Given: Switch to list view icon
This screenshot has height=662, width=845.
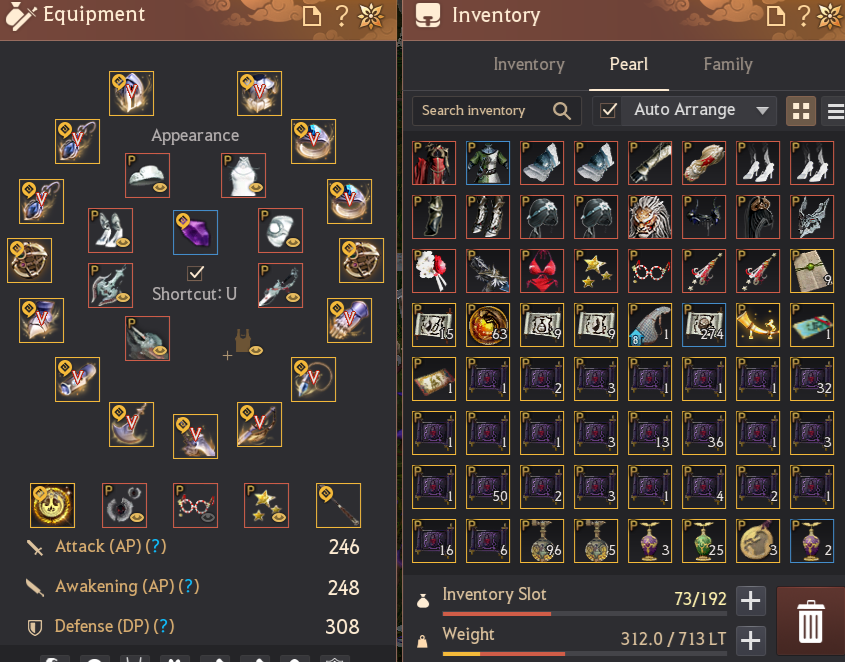Looking at the screenshot, I should (834, 111).
